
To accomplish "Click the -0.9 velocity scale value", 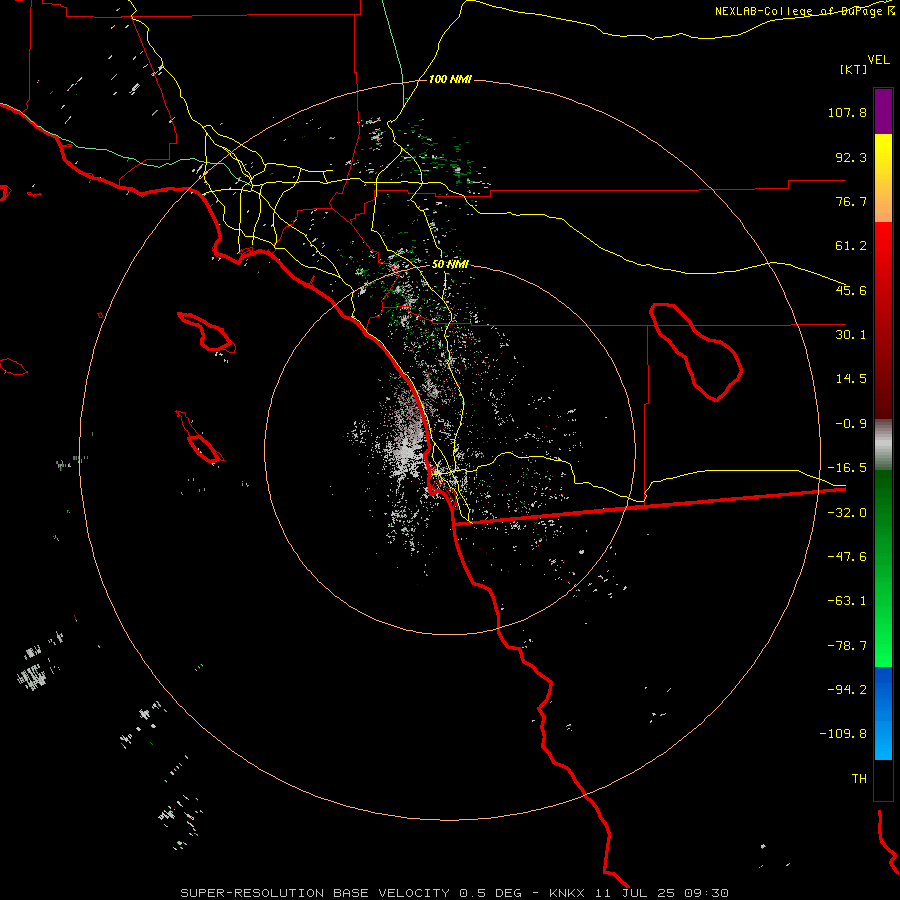I will [x=851, y=424].
